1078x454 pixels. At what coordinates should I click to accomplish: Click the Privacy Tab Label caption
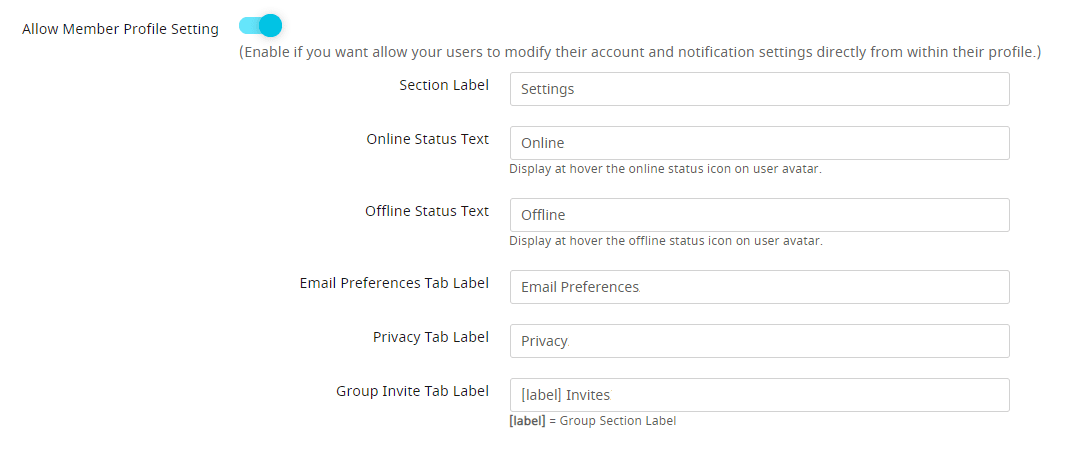tap(431, 337)
